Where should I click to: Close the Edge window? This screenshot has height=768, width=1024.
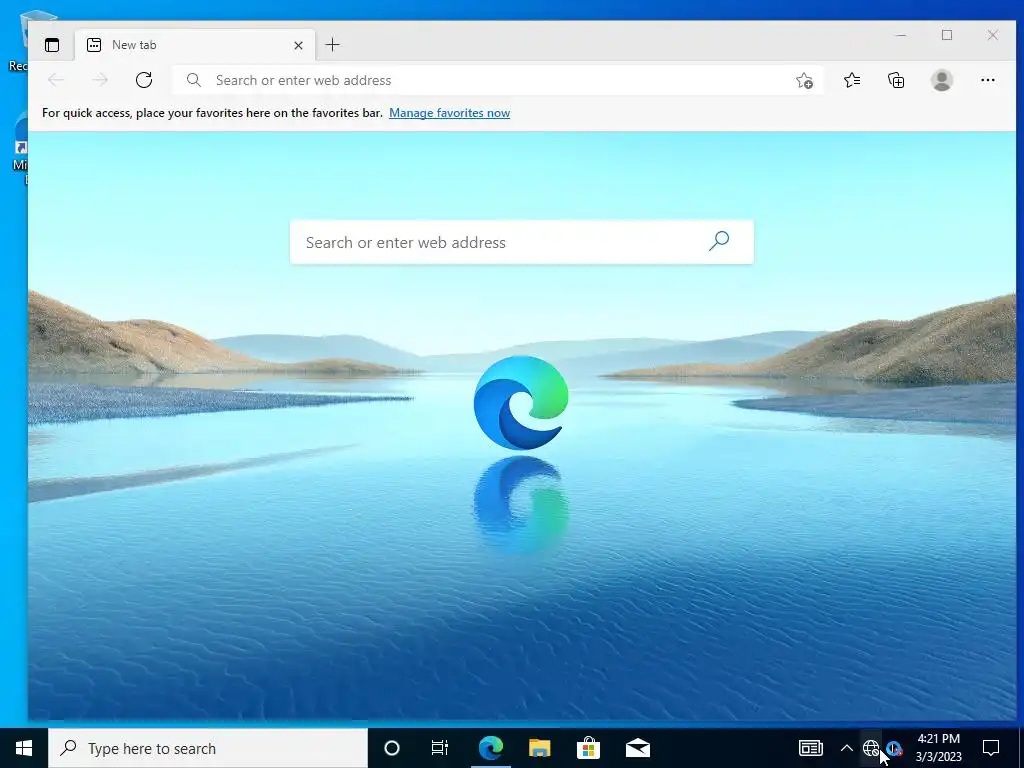993,35
